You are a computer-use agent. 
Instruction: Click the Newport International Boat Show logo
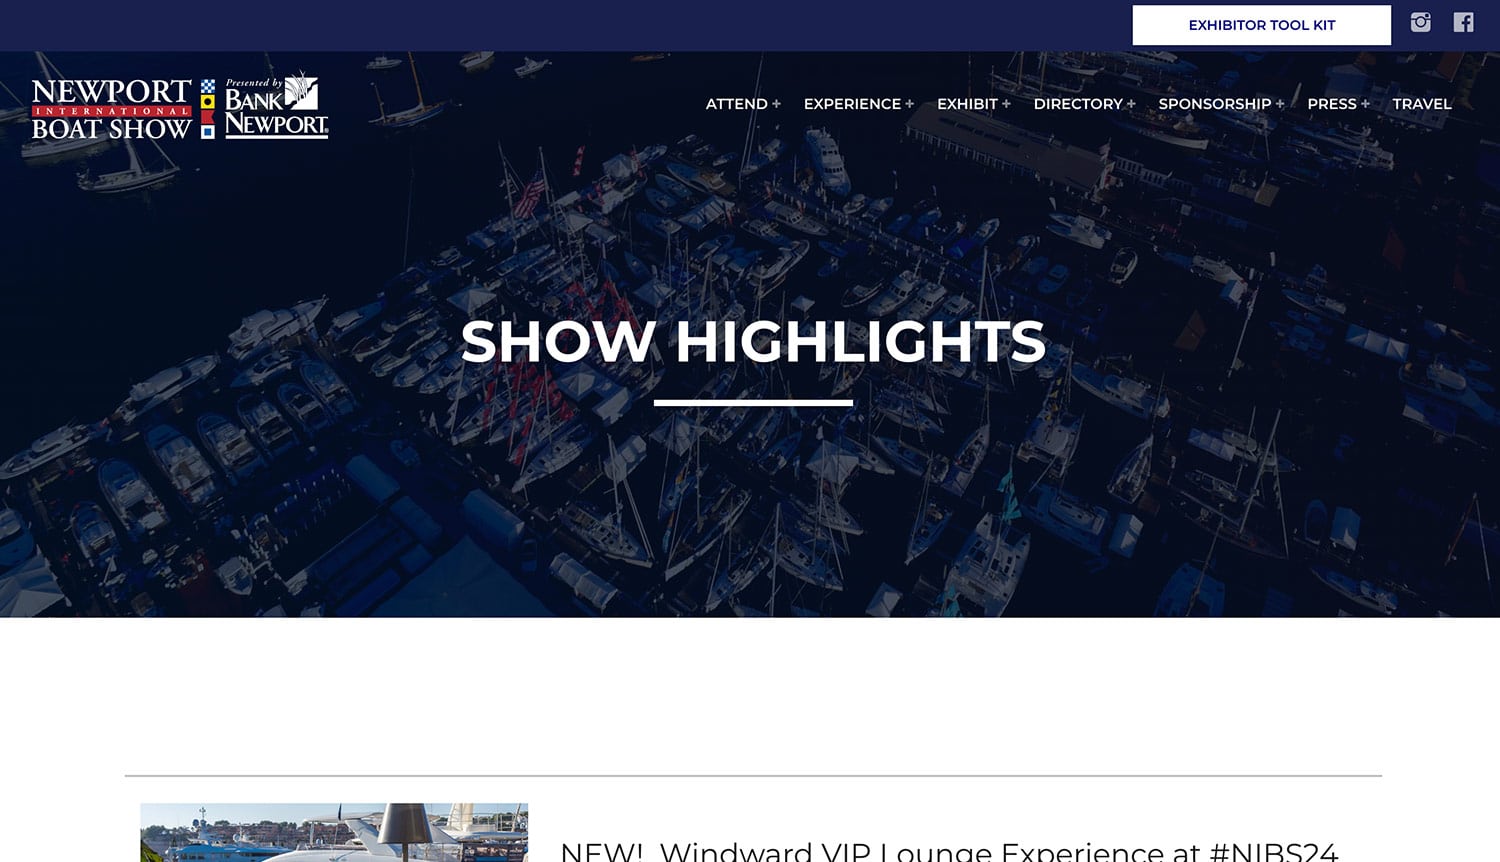111,109
